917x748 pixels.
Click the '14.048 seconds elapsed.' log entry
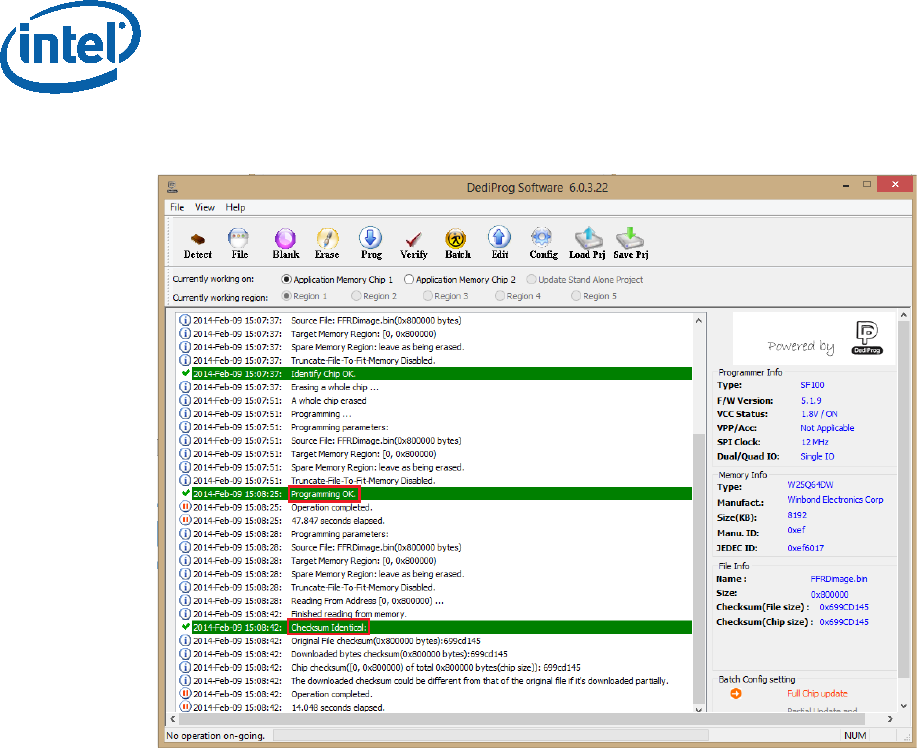(337, 707)
